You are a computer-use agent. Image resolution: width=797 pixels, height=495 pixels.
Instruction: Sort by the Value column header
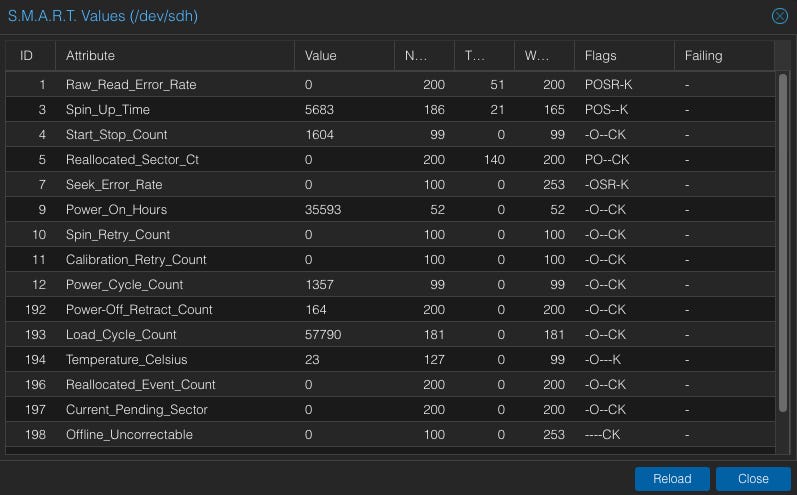click(344, 55)
